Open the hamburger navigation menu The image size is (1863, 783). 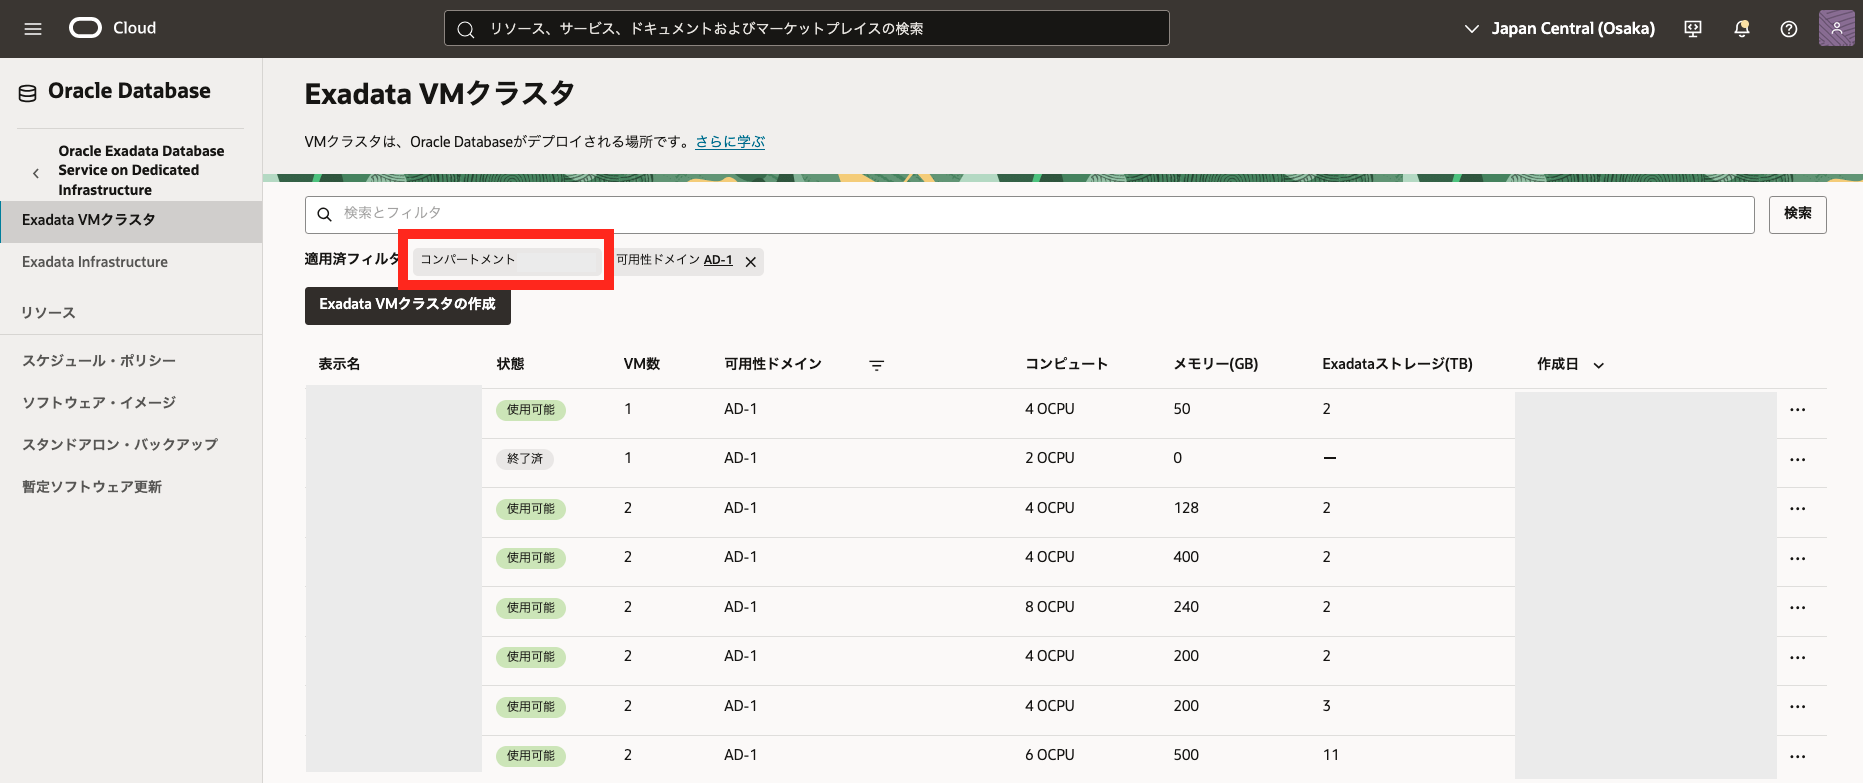(x=33, y=29)
